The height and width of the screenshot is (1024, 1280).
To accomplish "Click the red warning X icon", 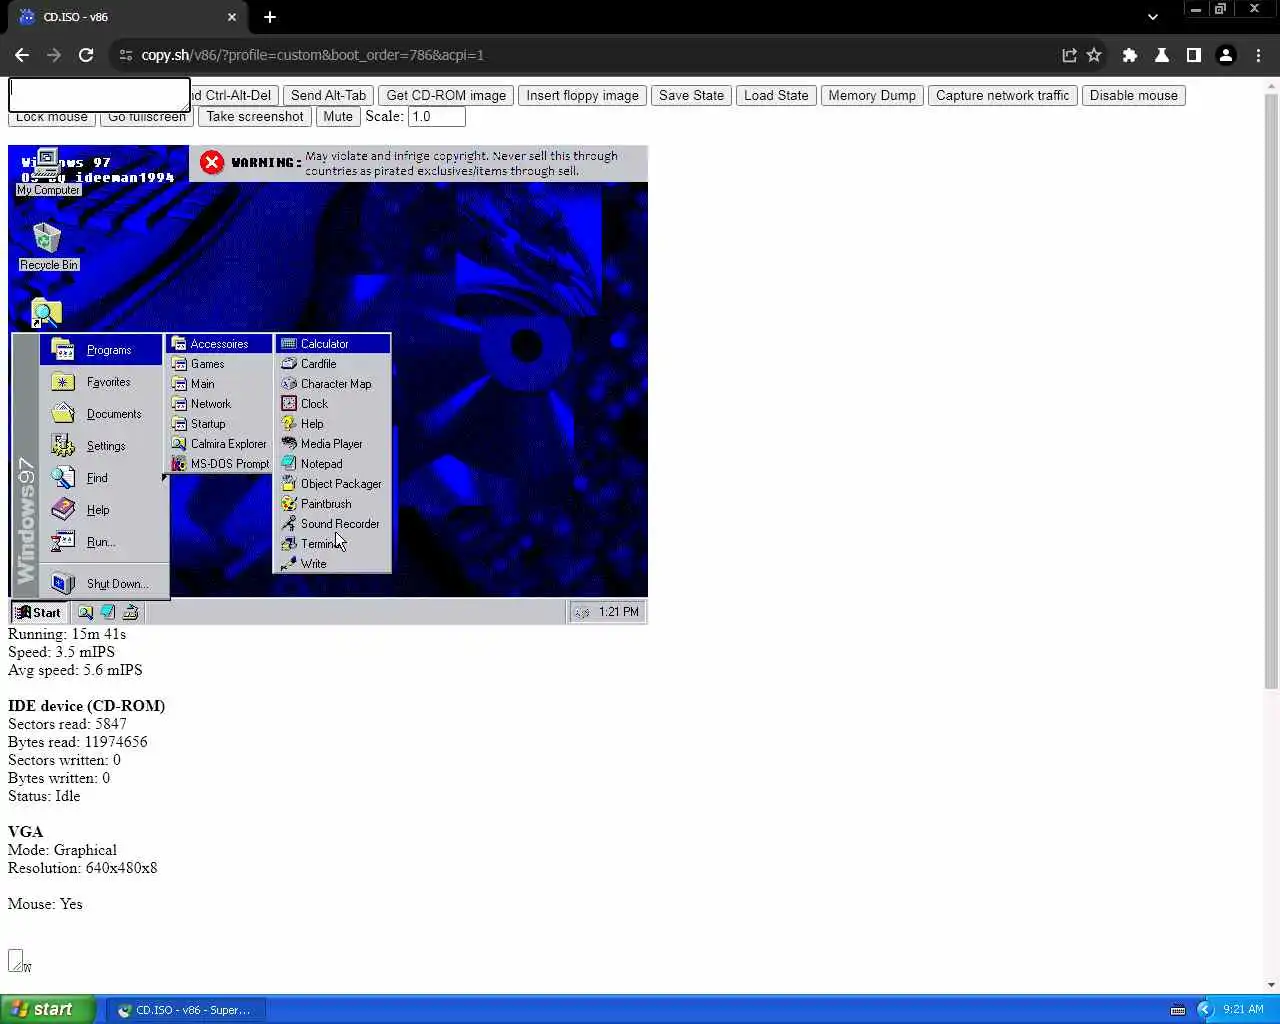I will (212, 162).
